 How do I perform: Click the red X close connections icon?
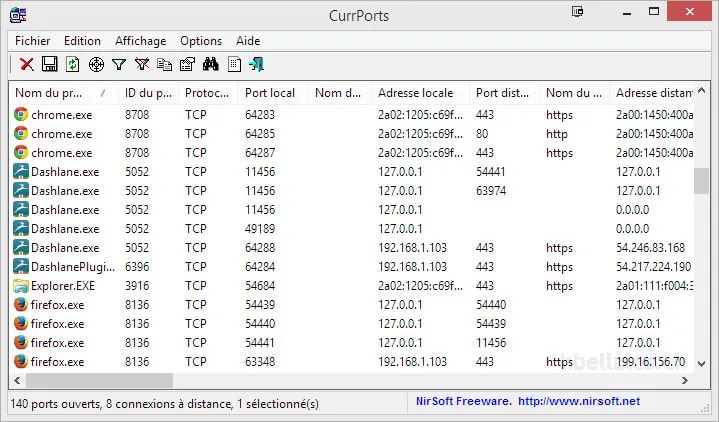tap(27, 64)
